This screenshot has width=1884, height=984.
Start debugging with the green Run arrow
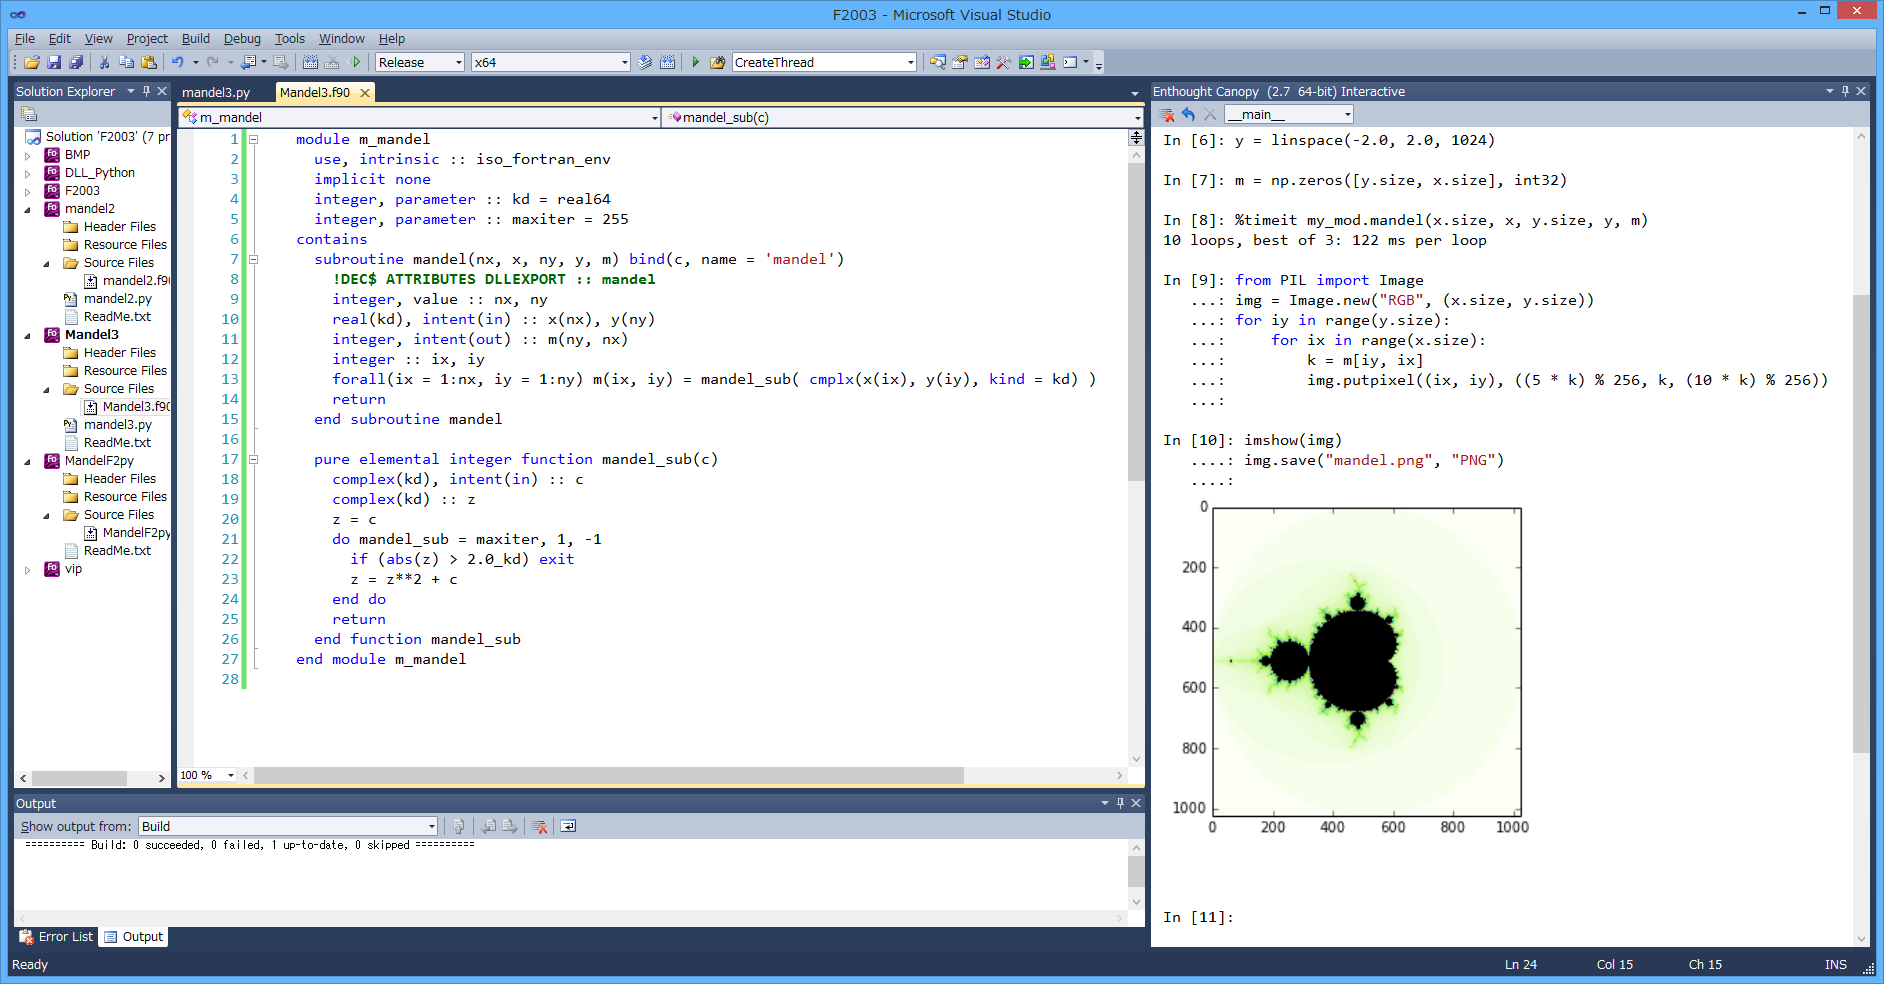pyautogui.click(x=697, y=62)
